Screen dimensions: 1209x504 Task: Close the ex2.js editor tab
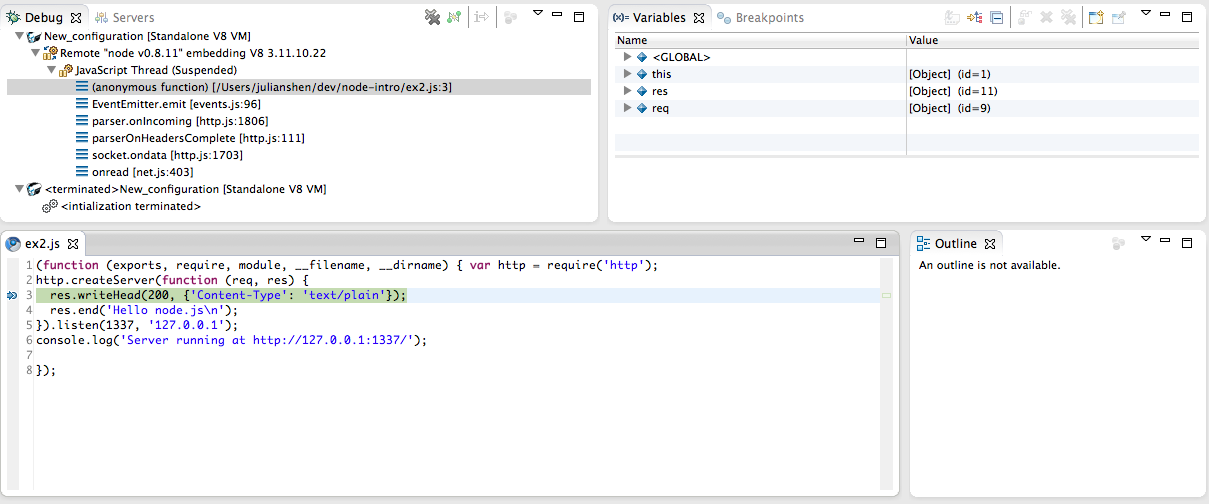click(74, 243)
